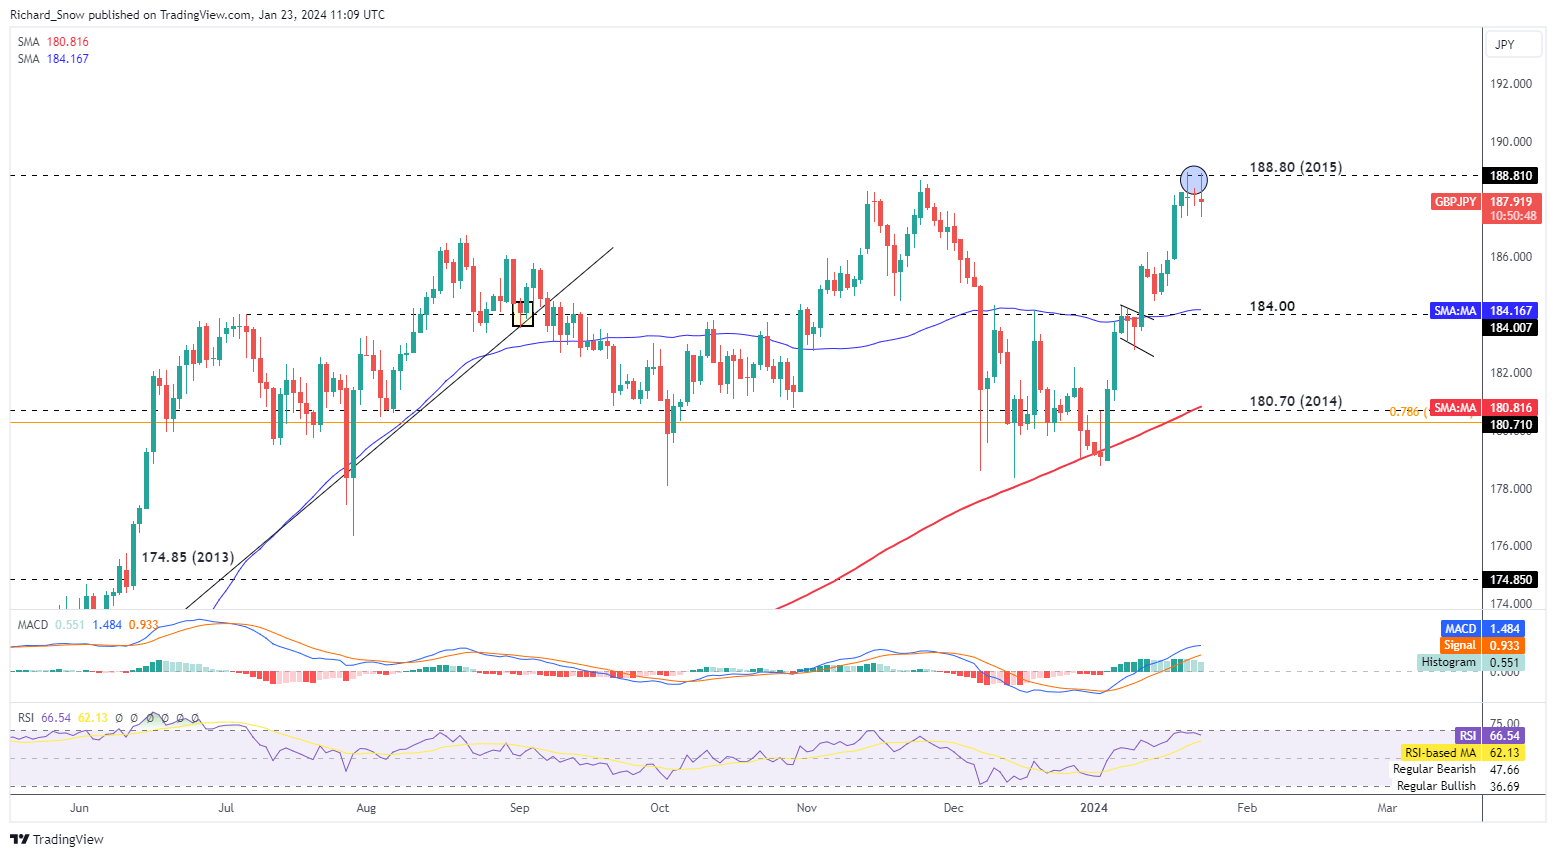1556x857 pixels.
Task: Select the '188.80 (2015)' annotation text
Action: coord(1296,168)
